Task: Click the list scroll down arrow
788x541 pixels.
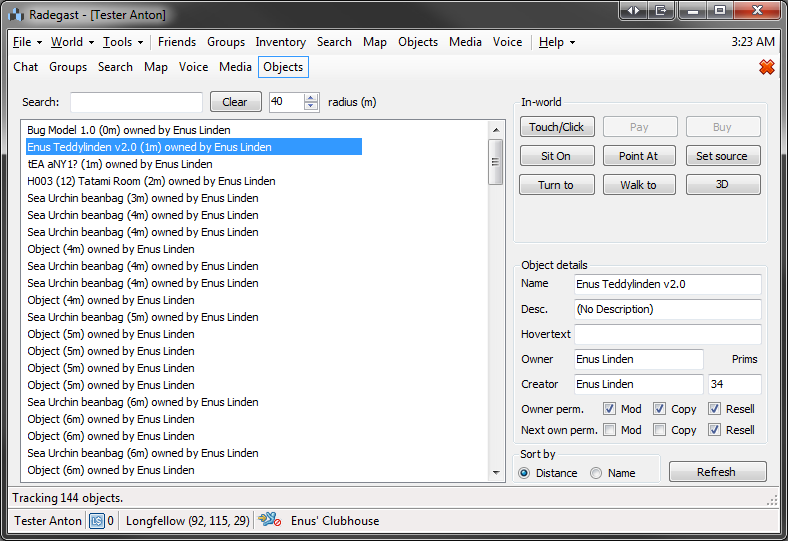Action: click(x=496, y=472)
